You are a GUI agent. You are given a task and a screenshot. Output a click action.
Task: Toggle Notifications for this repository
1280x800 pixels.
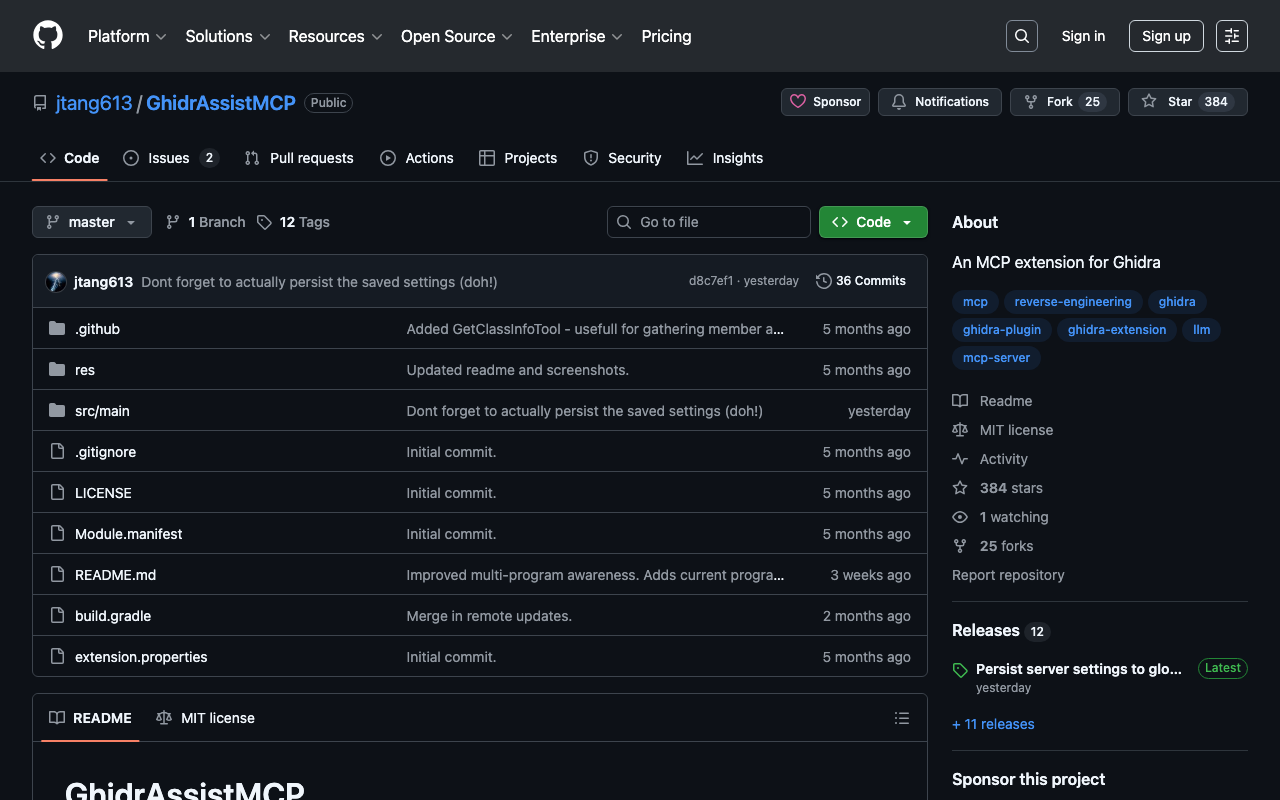[939, 102]
